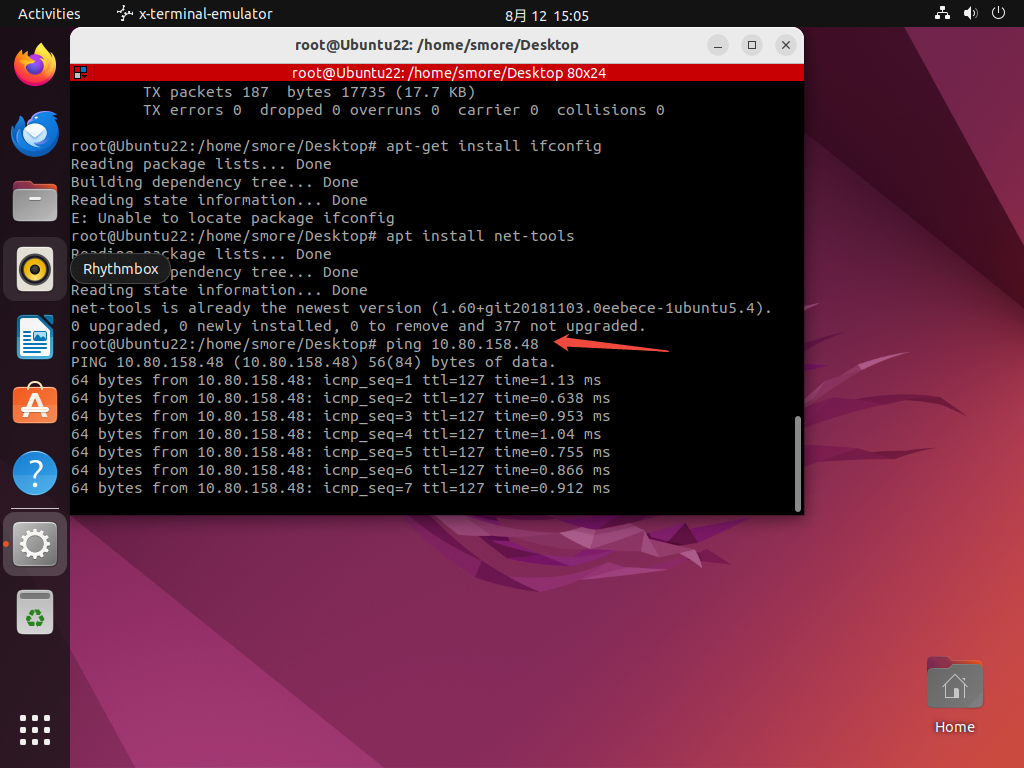
Task: Open the power menu icon
Action: (998, 13)
